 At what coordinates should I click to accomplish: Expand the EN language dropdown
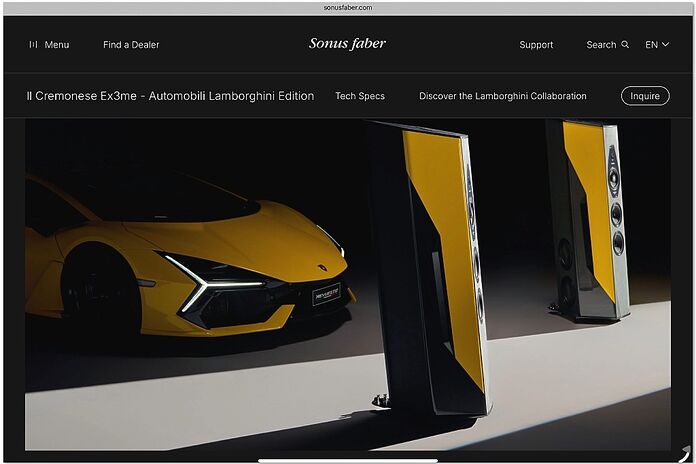coord(657,44)
